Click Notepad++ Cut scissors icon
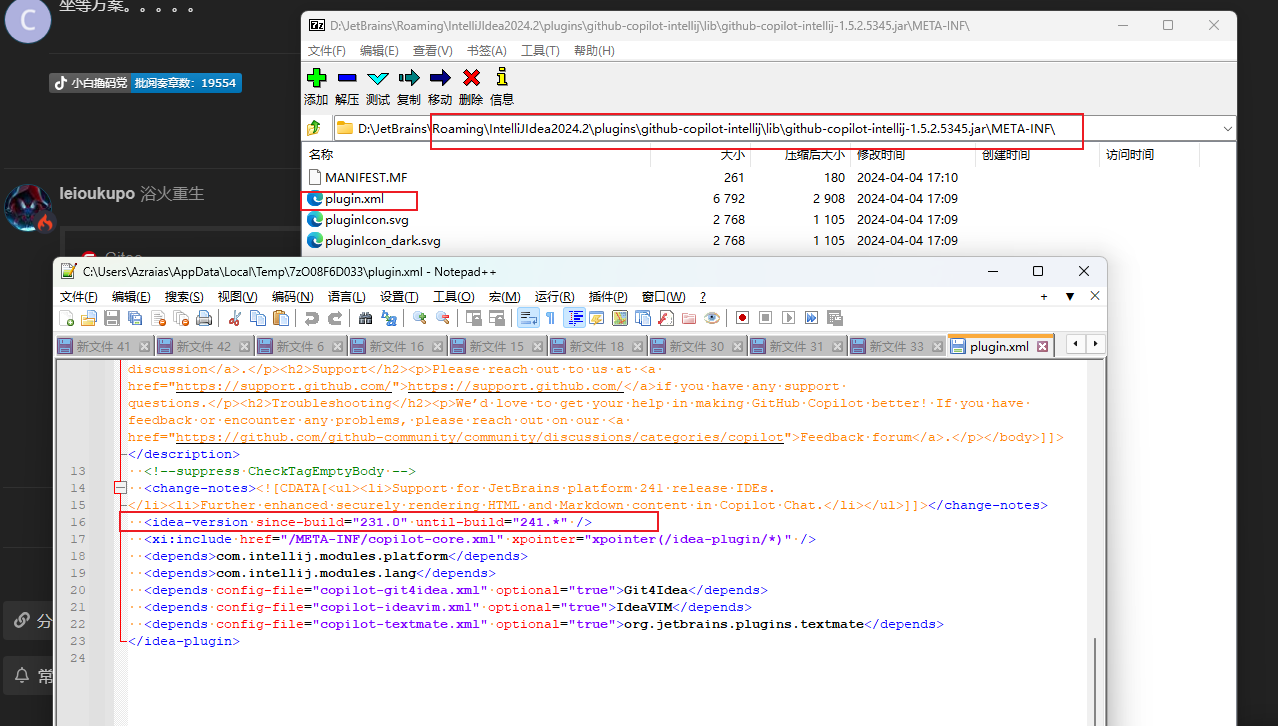This screenshot has width=1278, height=726. coord(235,318)
